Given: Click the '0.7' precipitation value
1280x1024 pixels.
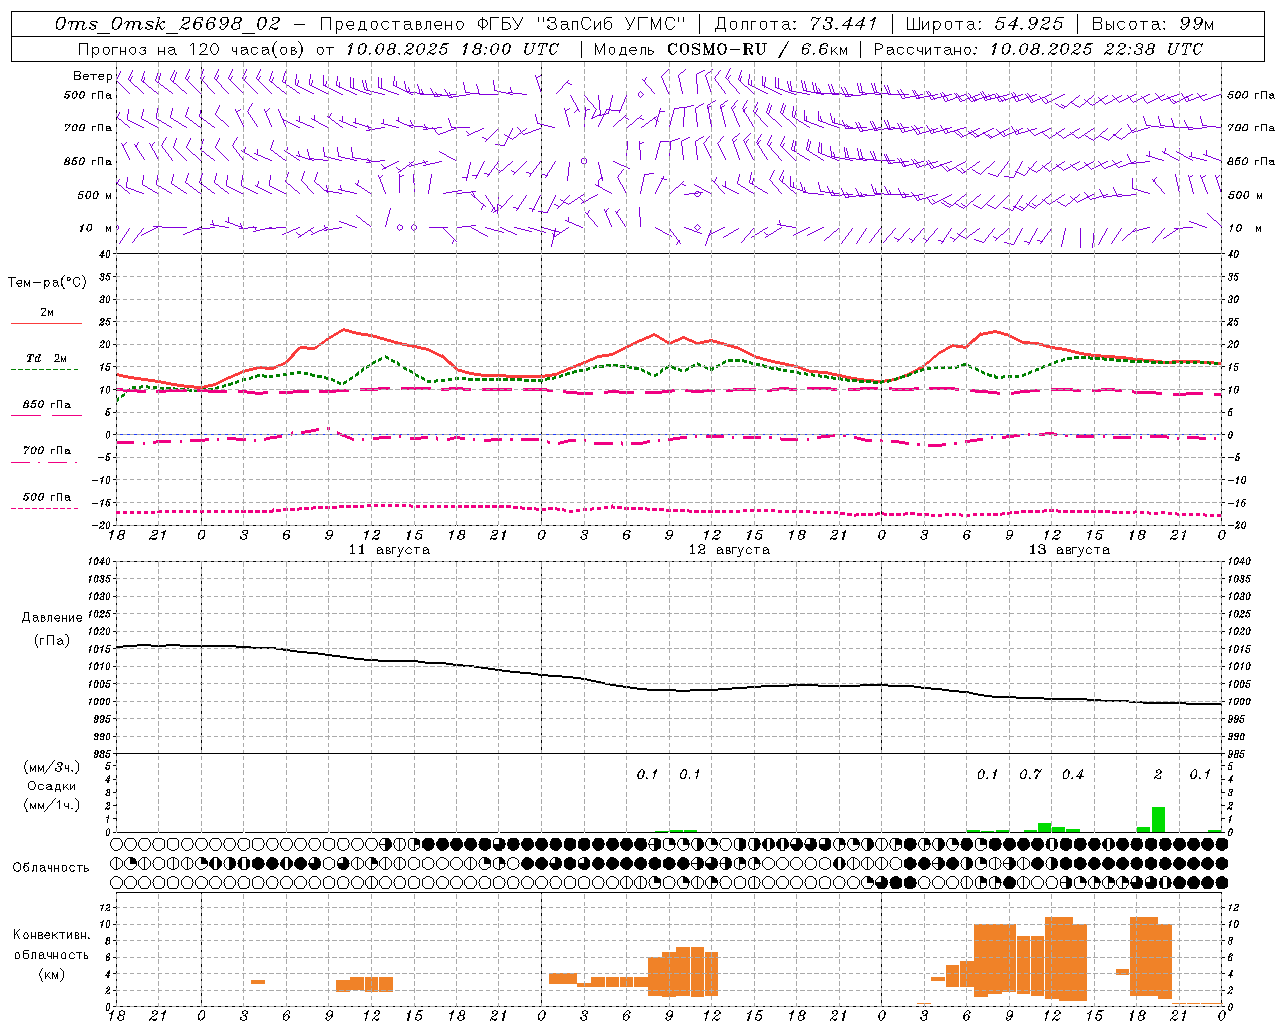Looking at the screenshot, I should pyautogui.click(x=1030, y=774).
